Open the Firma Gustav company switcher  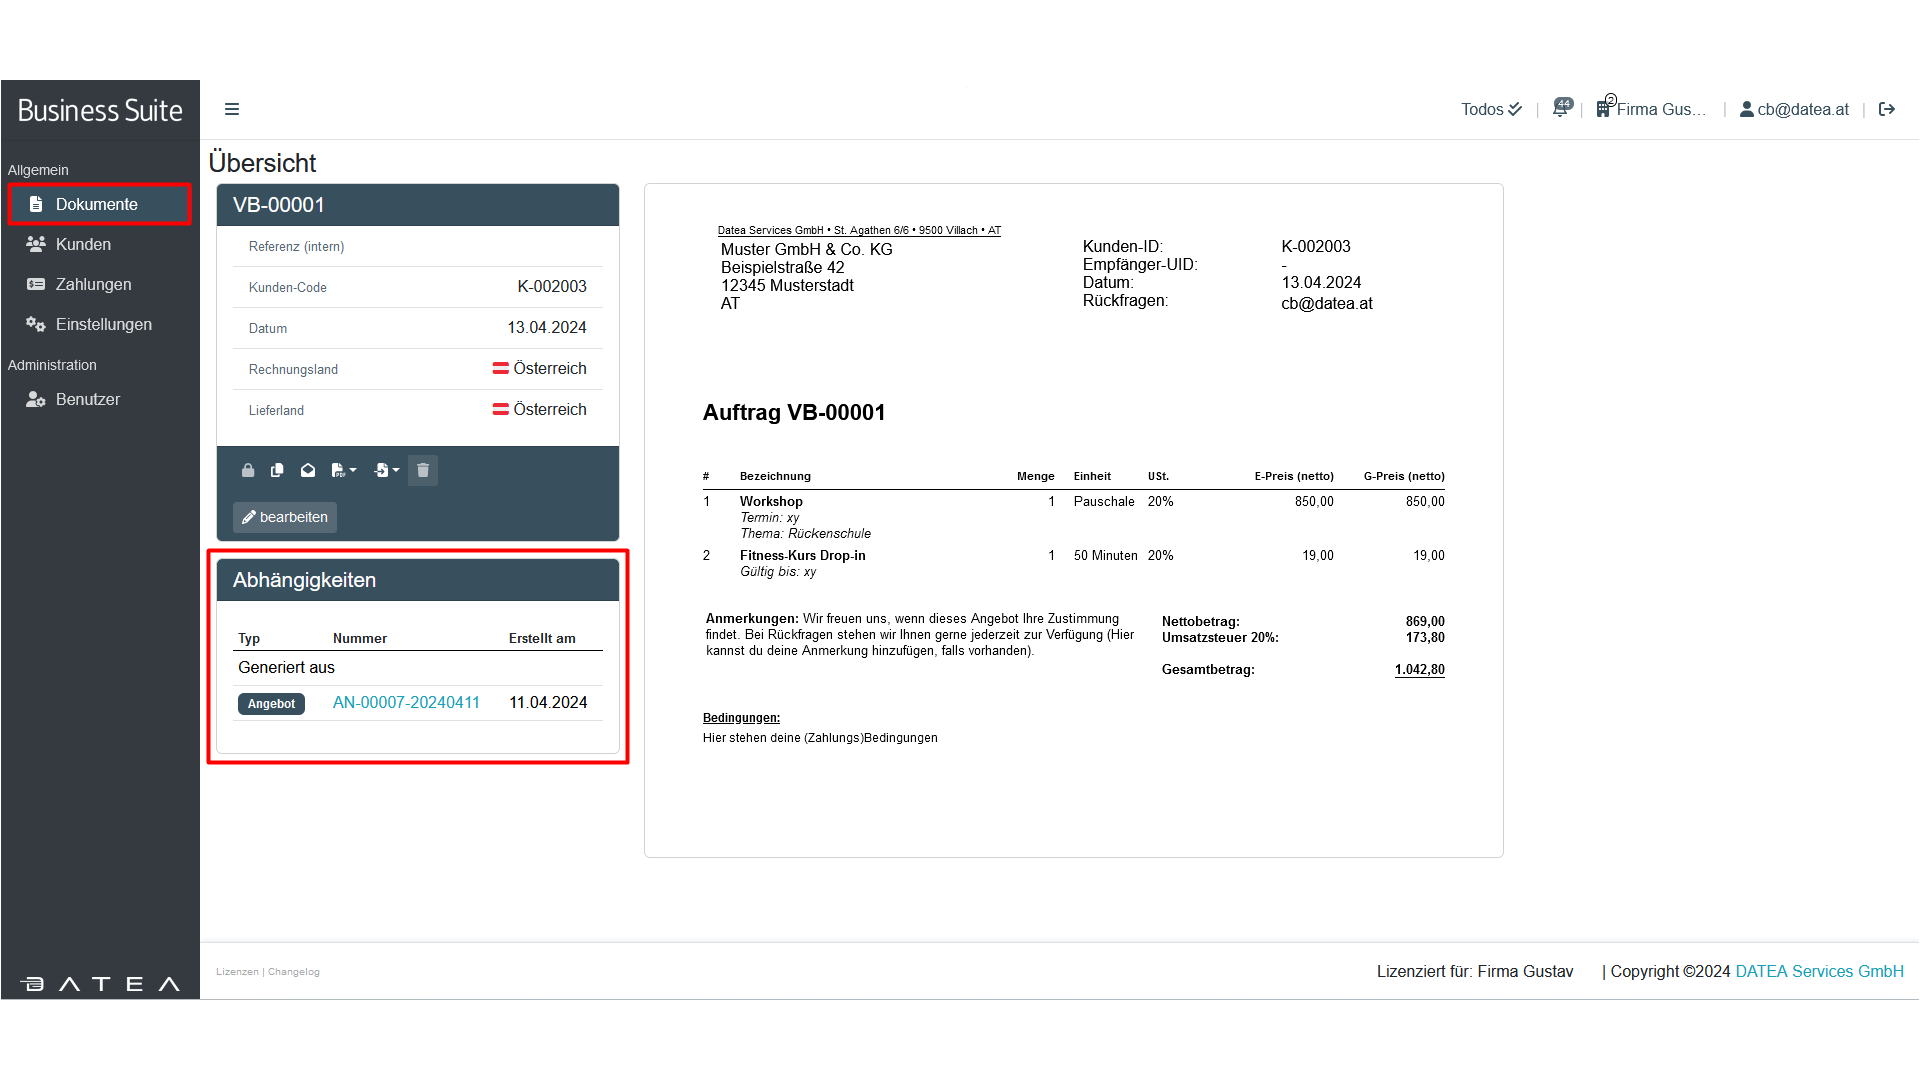click(1652, 109)
